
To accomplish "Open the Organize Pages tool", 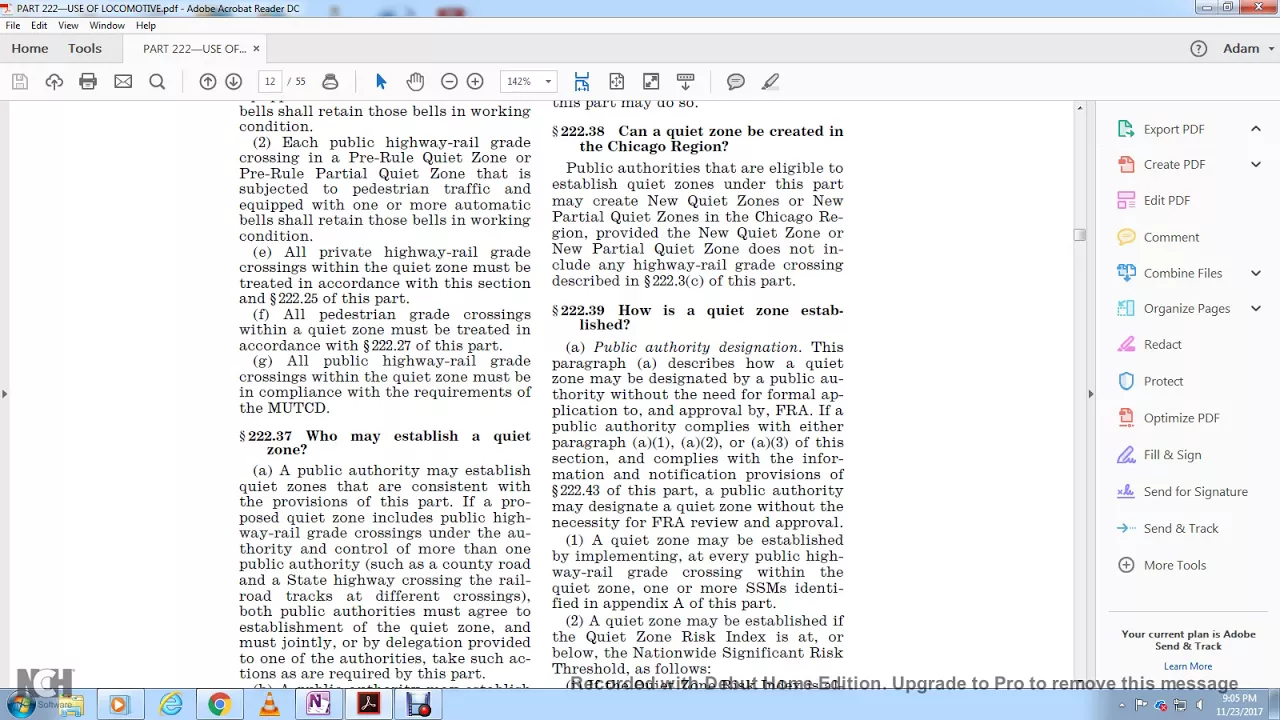I will tap(1186, 308).
